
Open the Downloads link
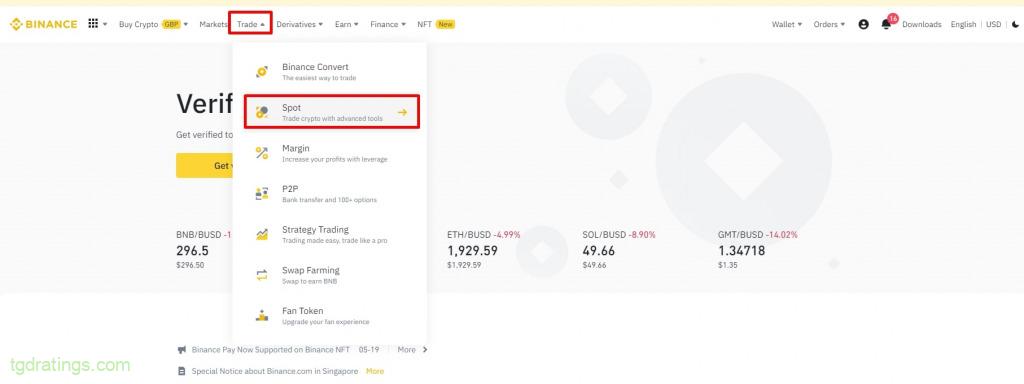921,24
